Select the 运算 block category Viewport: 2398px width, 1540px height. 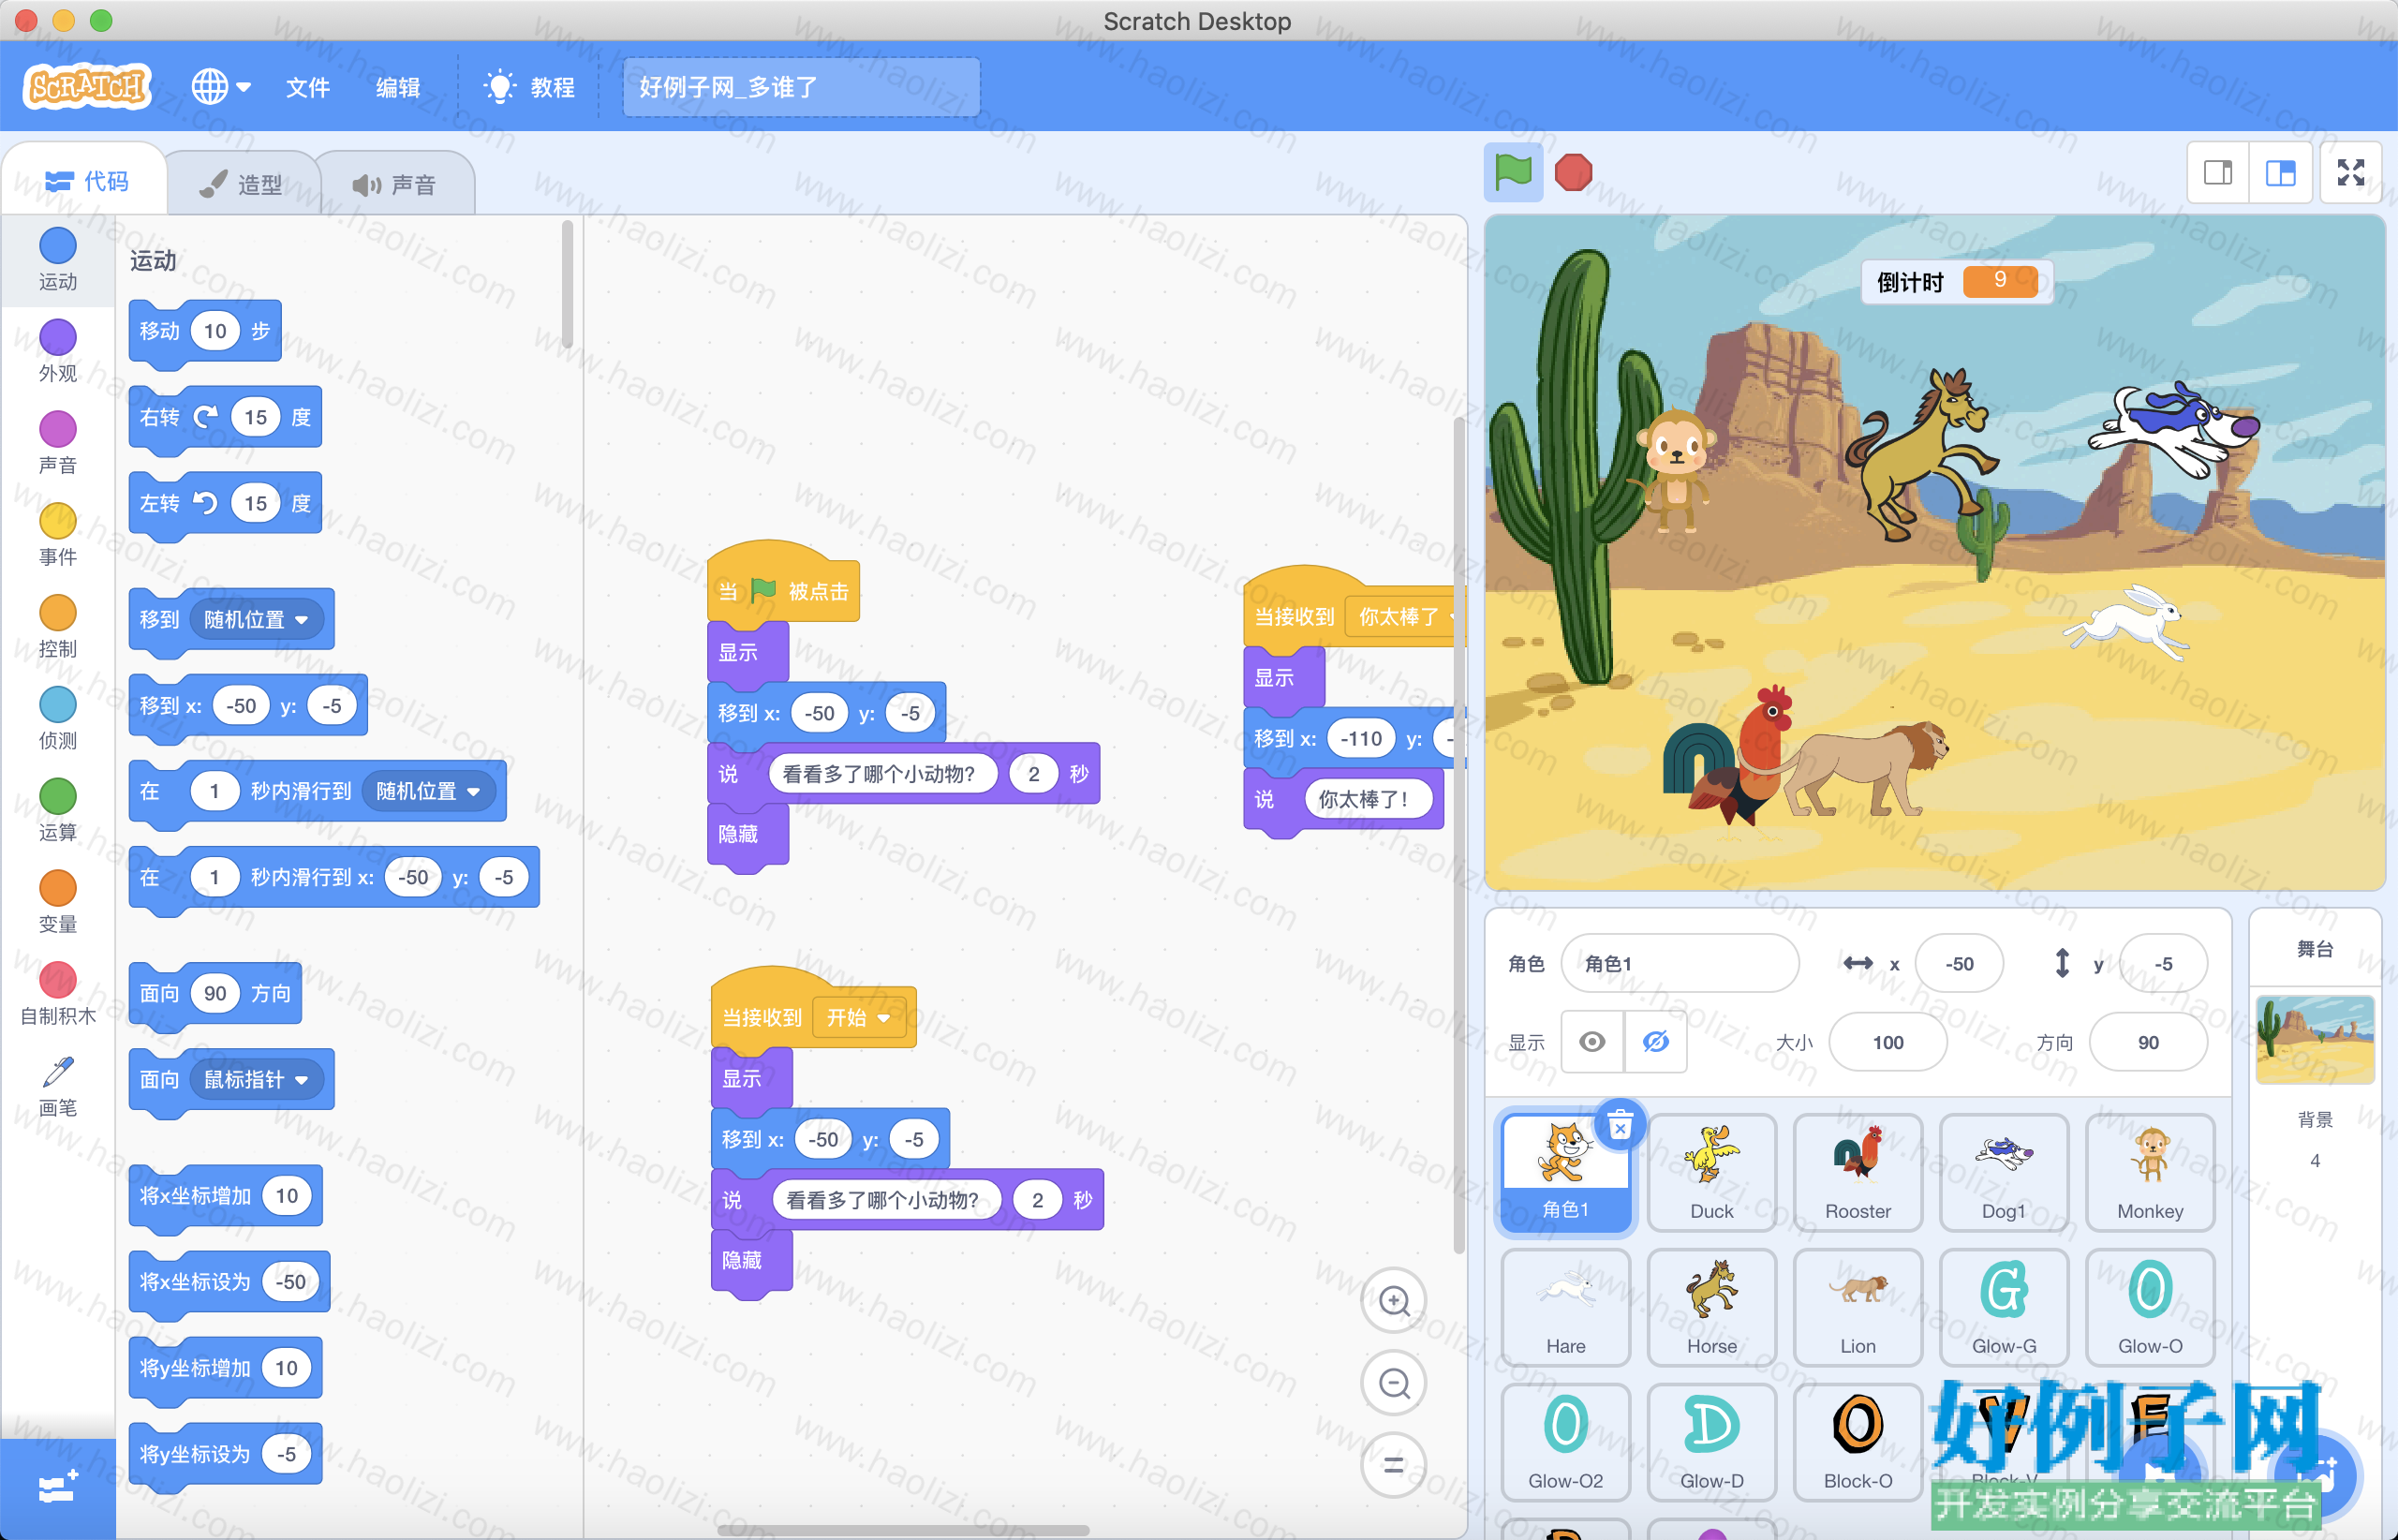click(x=58, y=811)
